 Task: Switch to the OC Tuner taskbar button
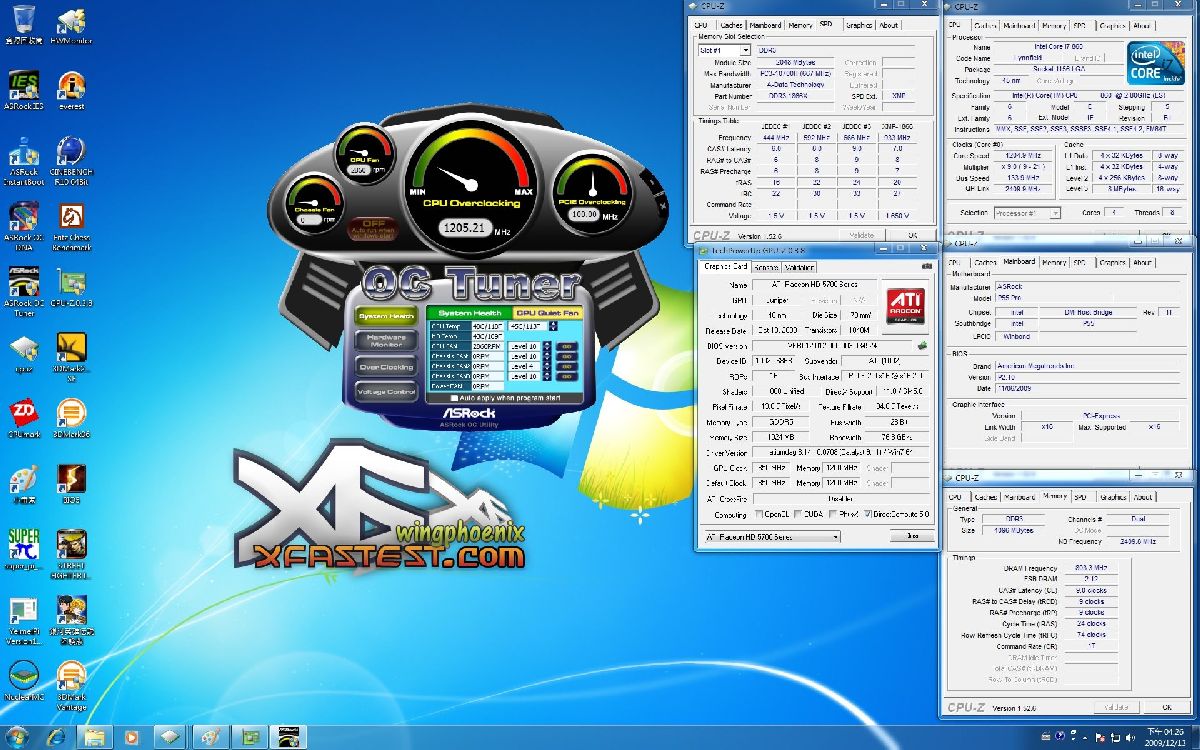(288, 737)
